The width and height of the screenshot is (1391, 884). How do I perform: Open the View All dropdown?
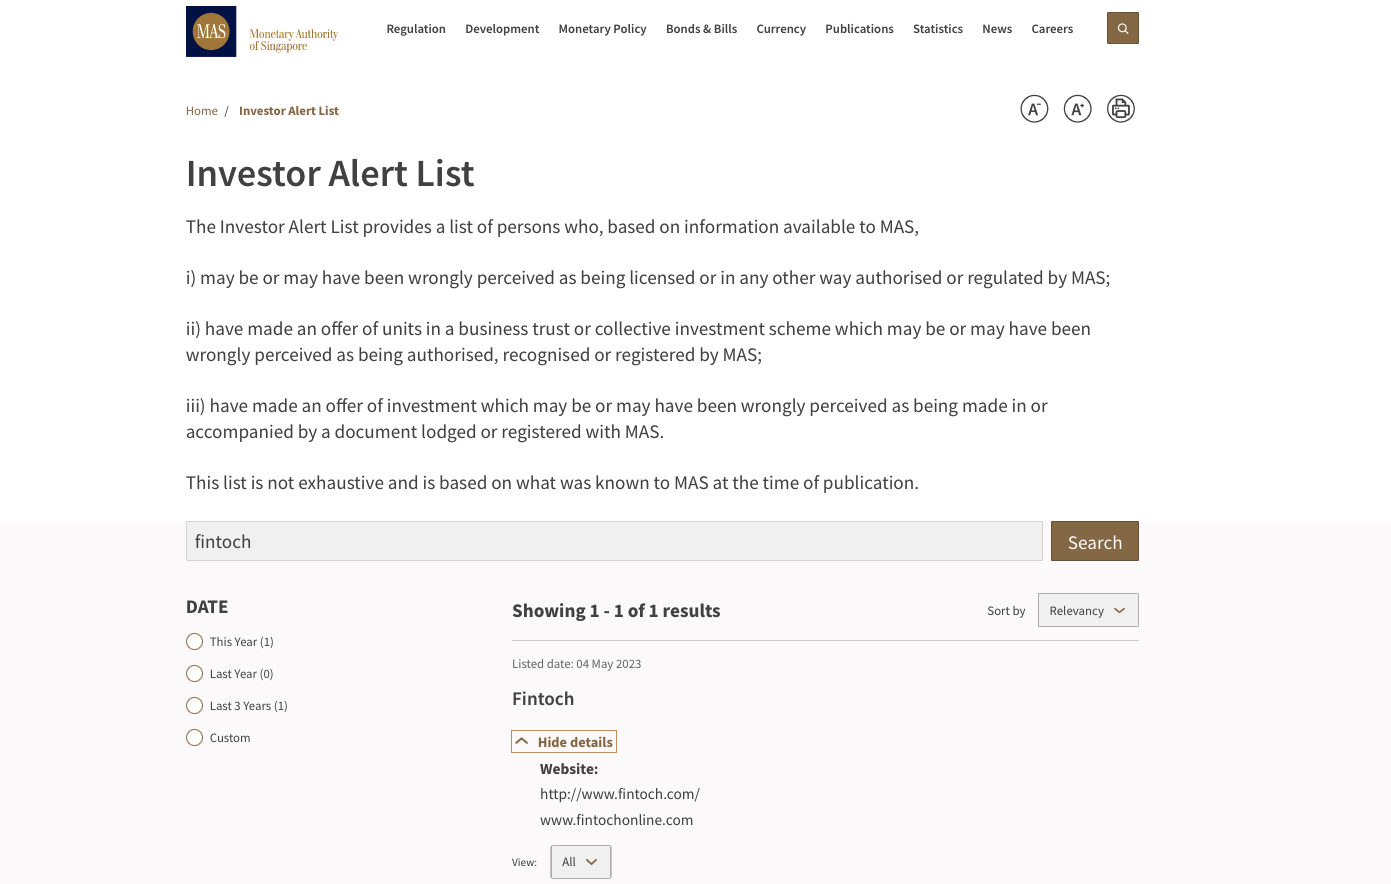[580, 861]
